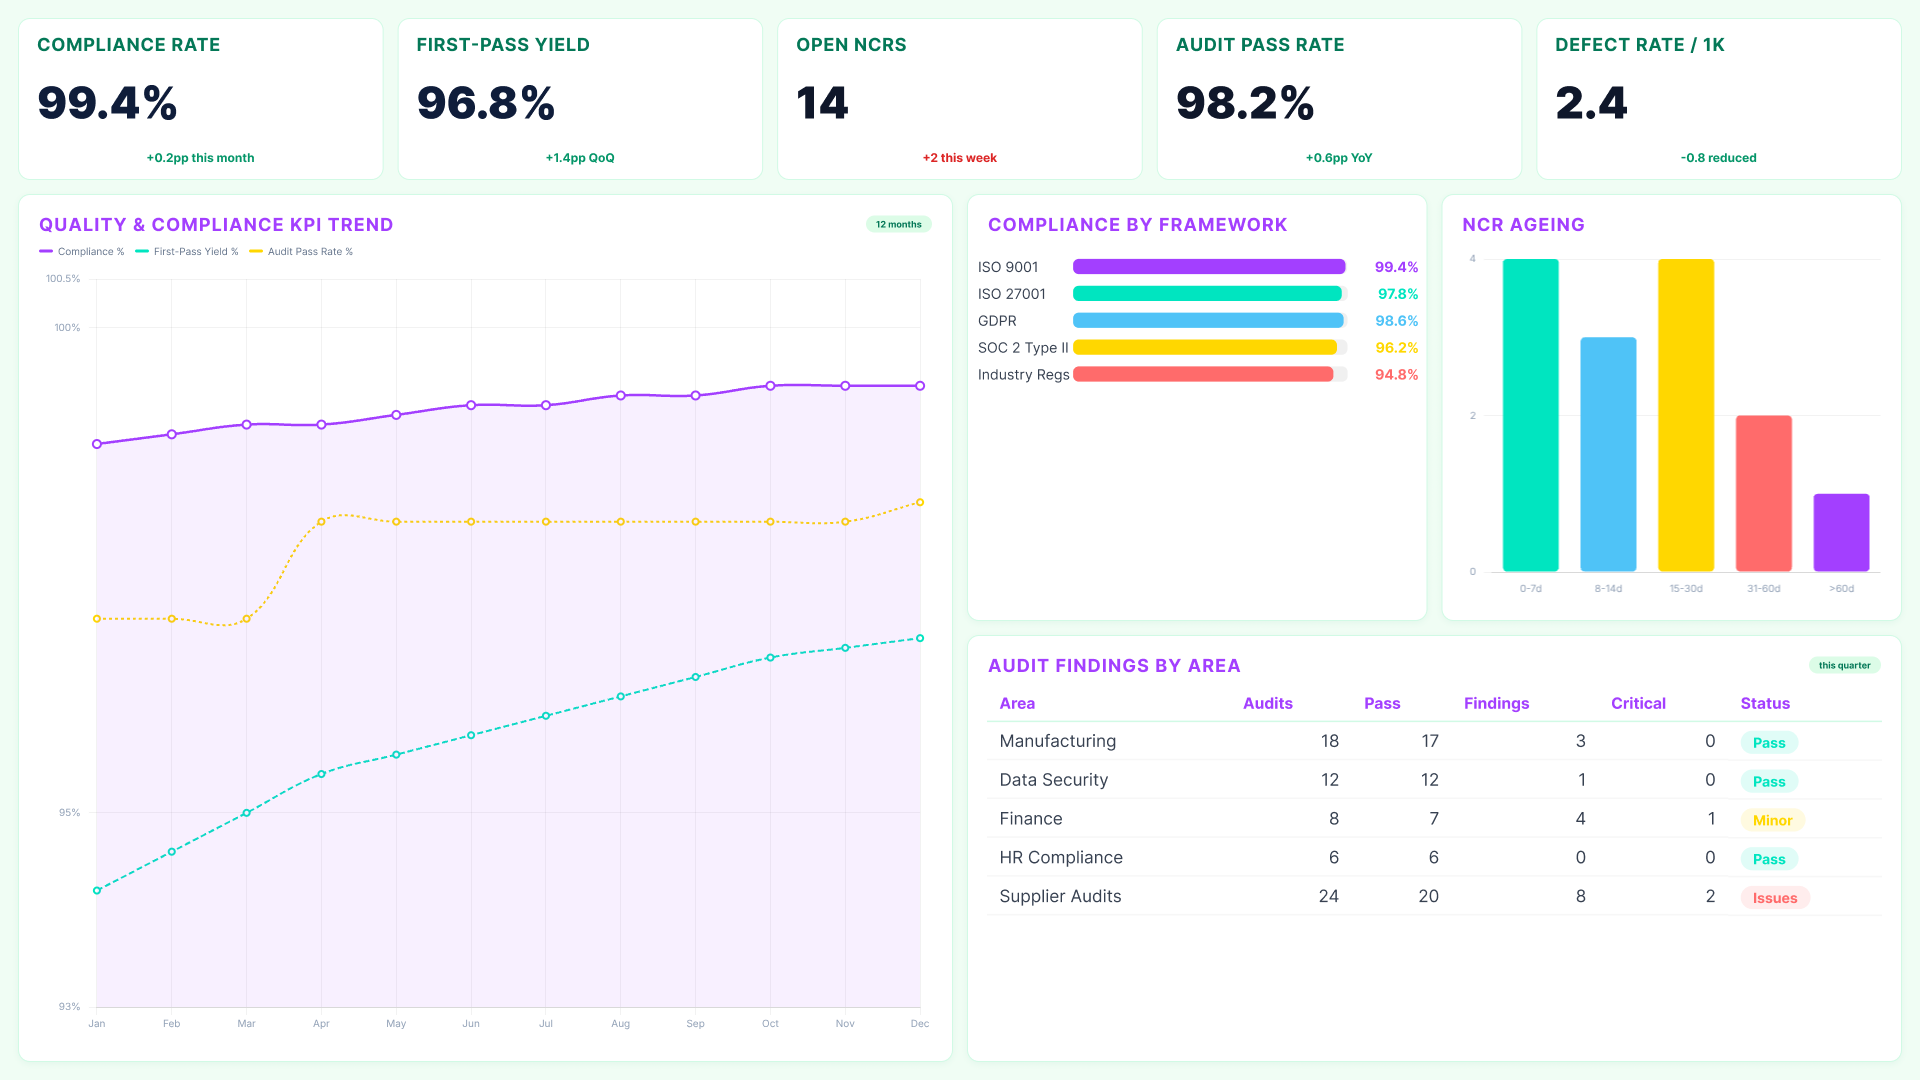Screen dimensions: 1920x1080
Task: Click the 12 months badge
Action: tap(898, 224)
